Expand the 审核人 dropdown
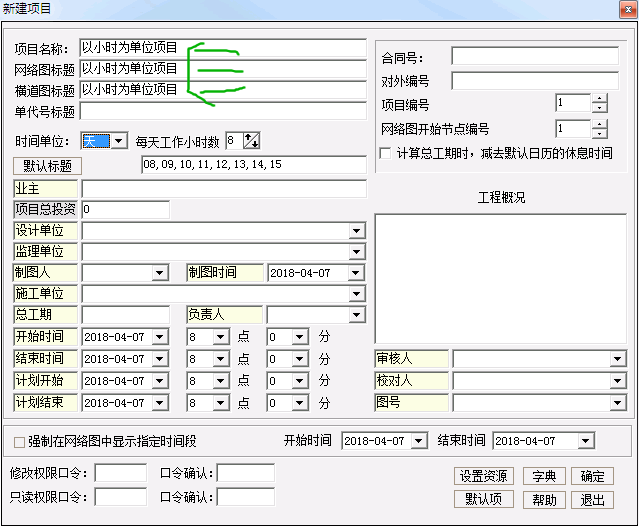This screenshot has width=639, height=527. pos(617,359)
